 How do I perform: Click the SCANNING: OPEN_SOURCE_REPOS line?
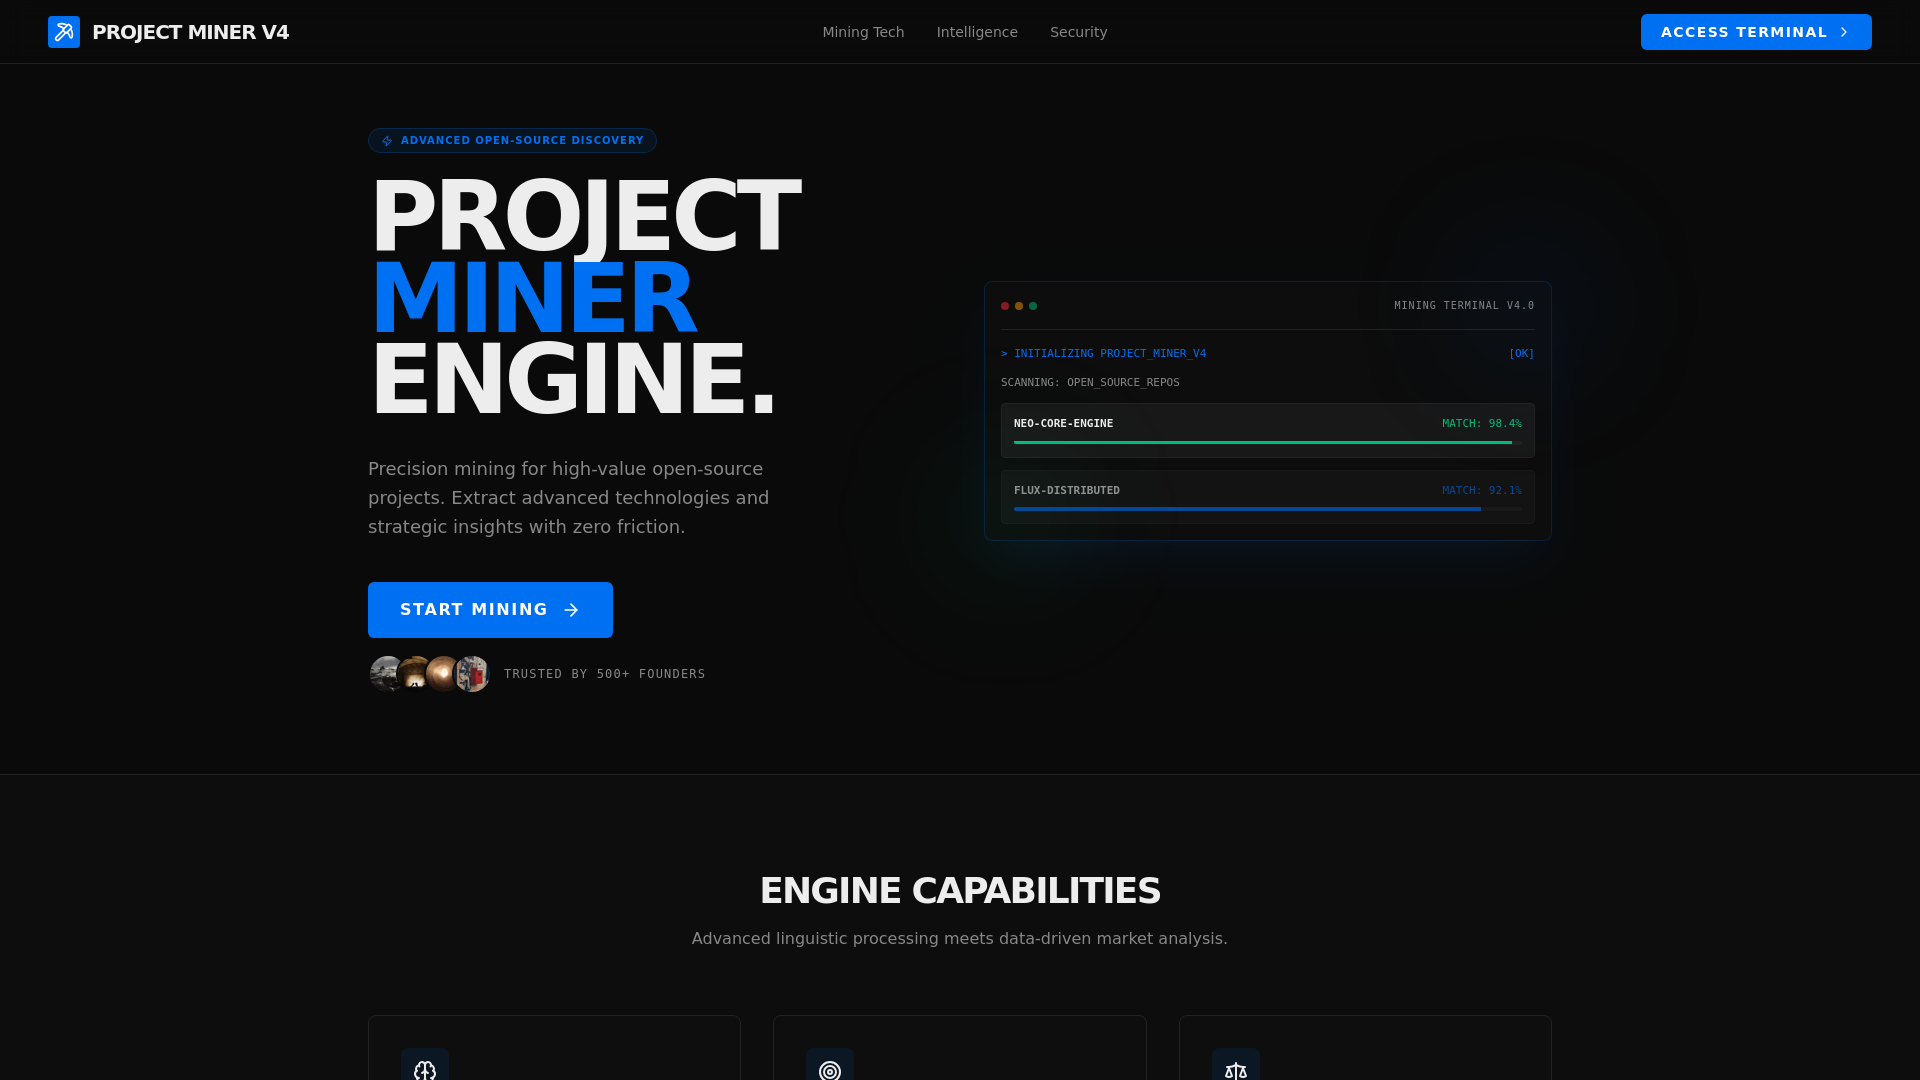pos(1090,383)
